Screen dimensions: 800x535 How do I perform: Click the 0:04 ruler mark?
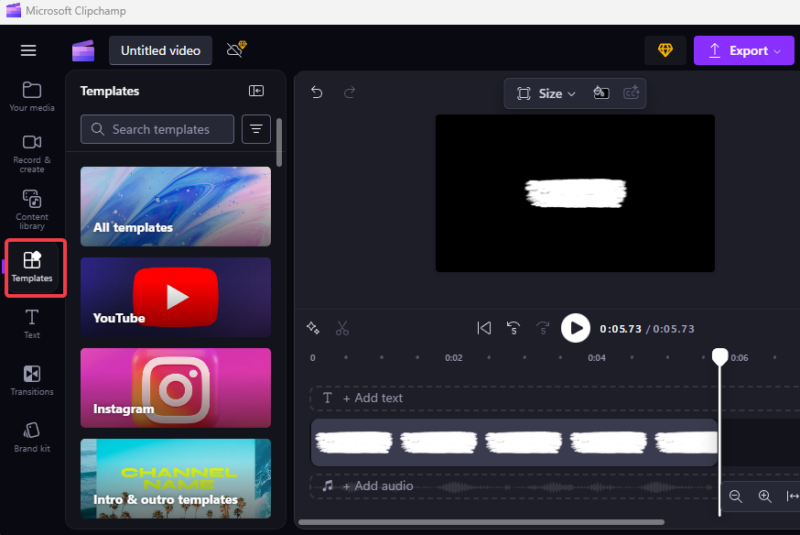[x=596, y=358]
